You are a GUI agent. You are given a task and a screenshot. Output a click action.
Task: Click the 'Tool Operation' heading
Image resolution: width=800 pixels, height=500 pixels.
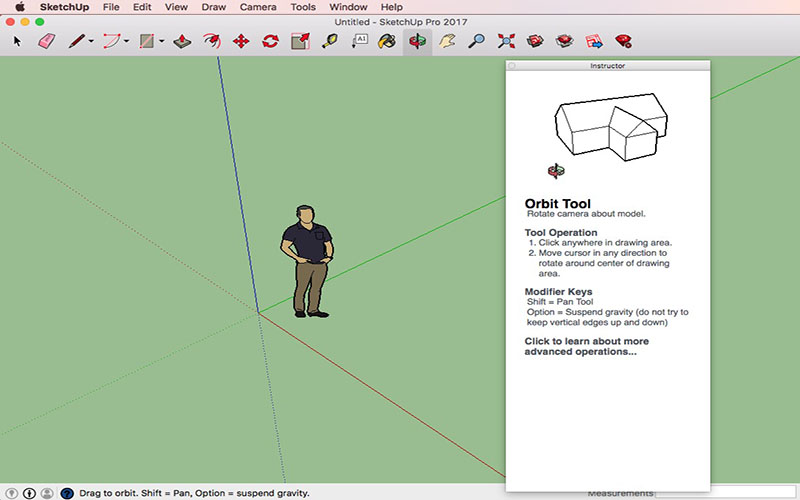point(561,233)
